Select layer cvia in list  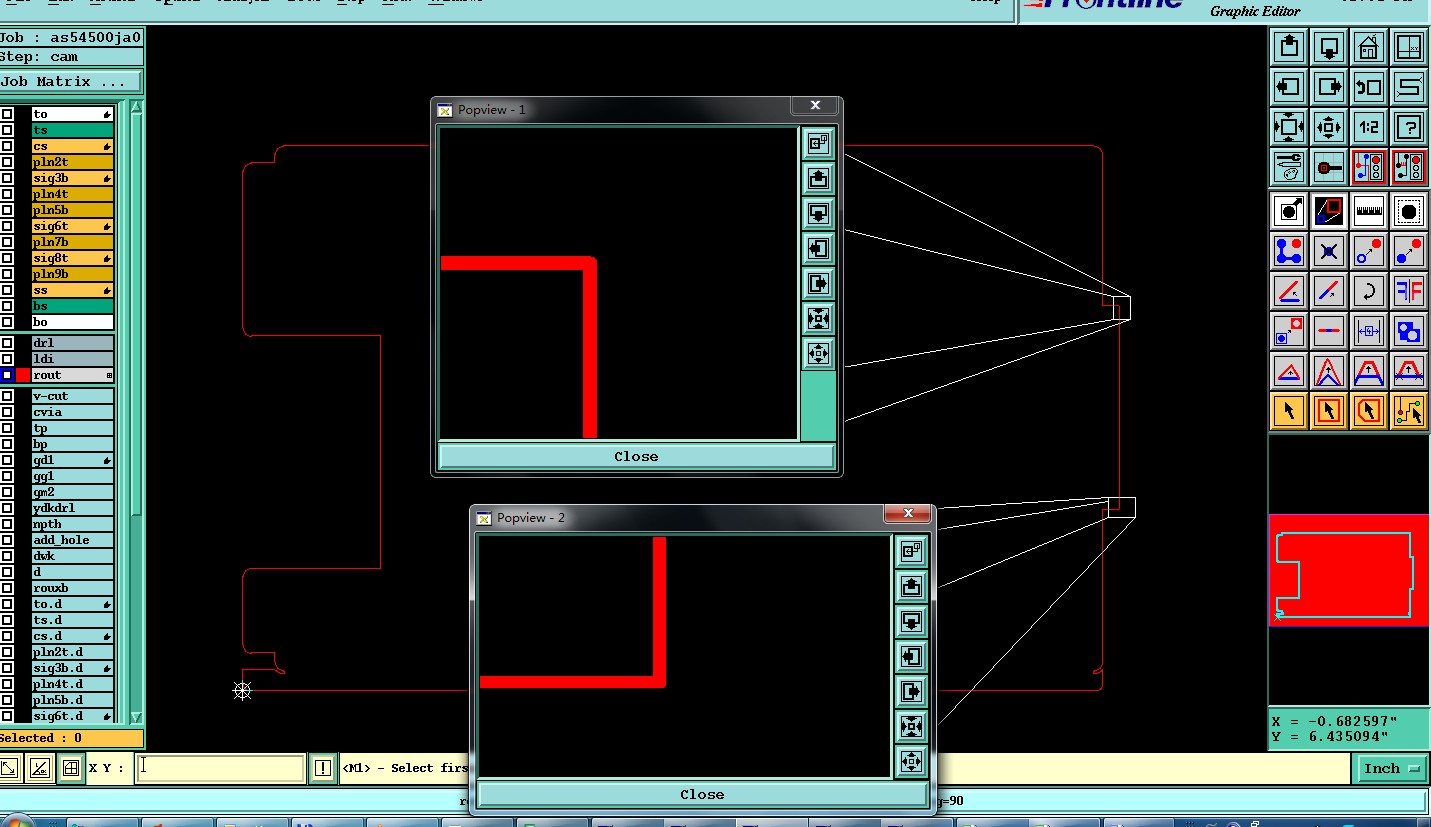(72, 412)
